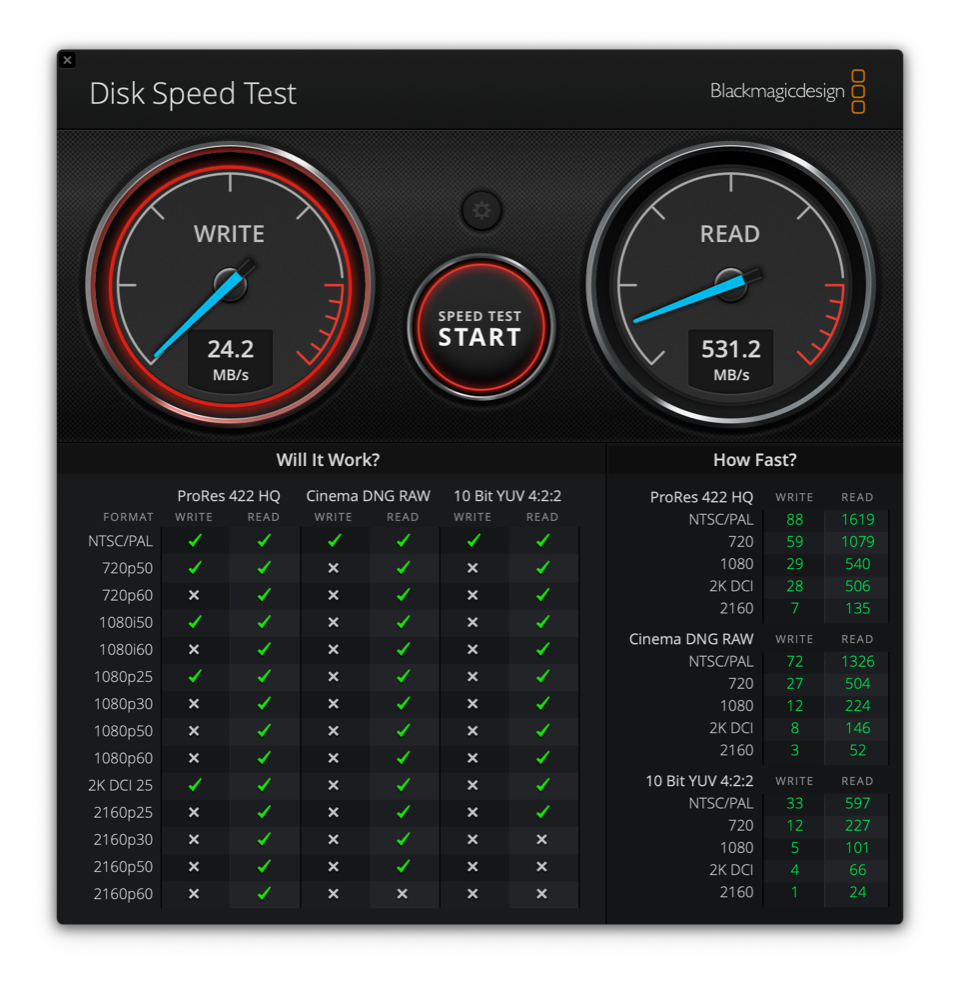Click Cinema DNG RAW 1080 read value 224
960x990 pixels.
coord(857,706)
